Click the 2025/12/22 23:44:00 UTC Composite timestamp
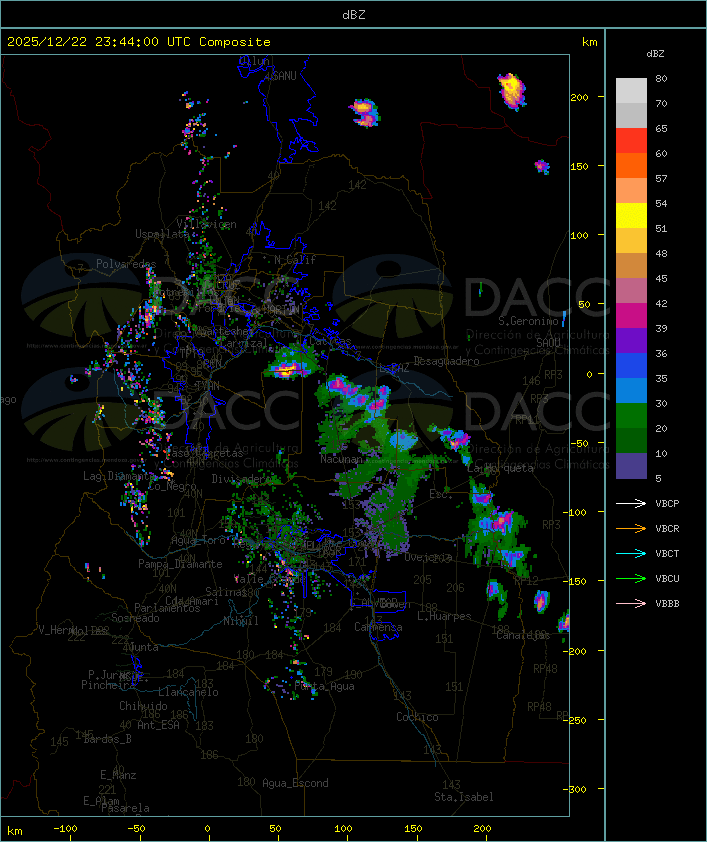 point(139,42)
